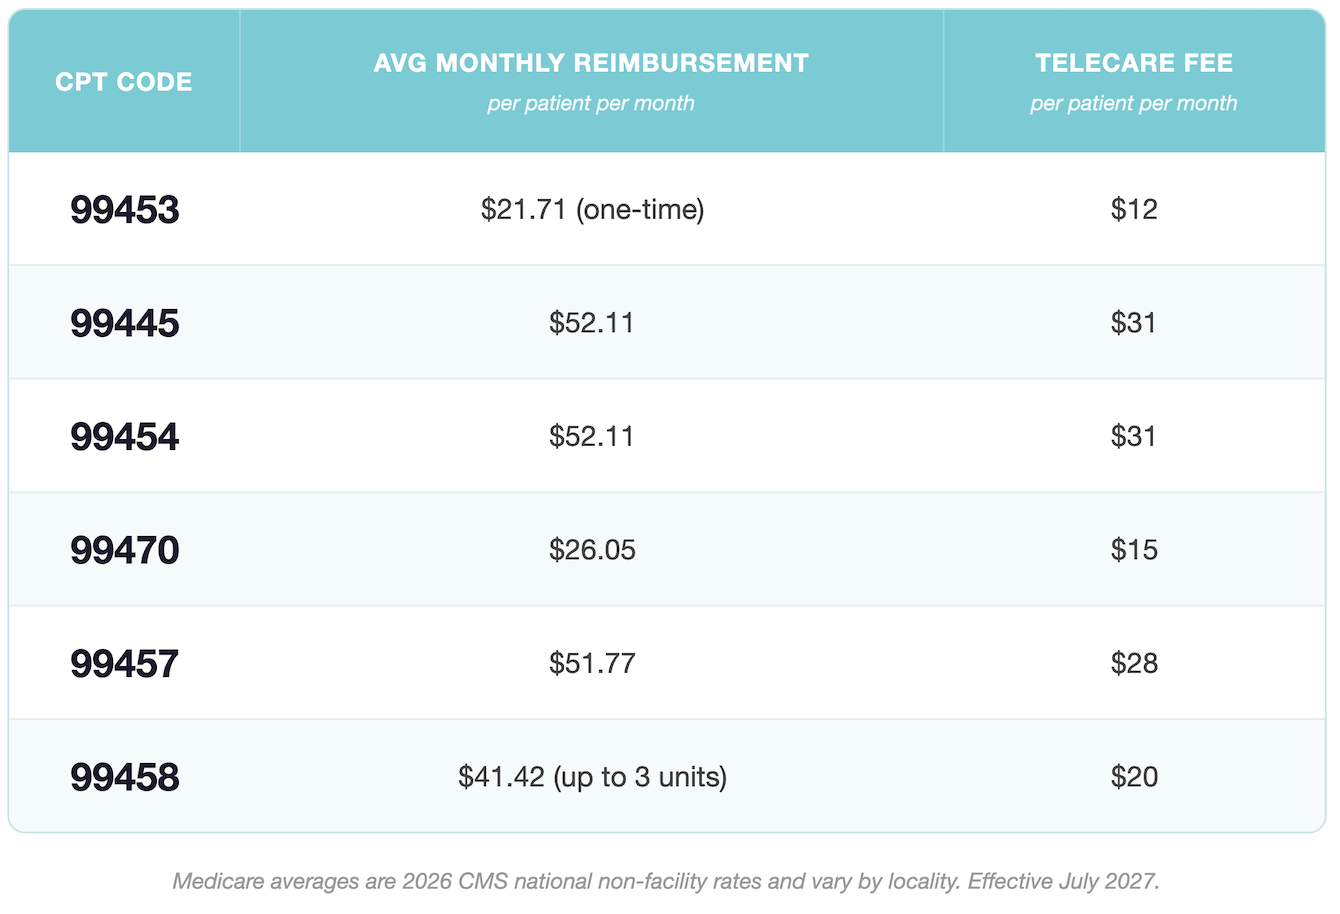Screen dimensions: 1340x914
Task: Click the $28 telecare fee
Action: (x=1134, y=663)
